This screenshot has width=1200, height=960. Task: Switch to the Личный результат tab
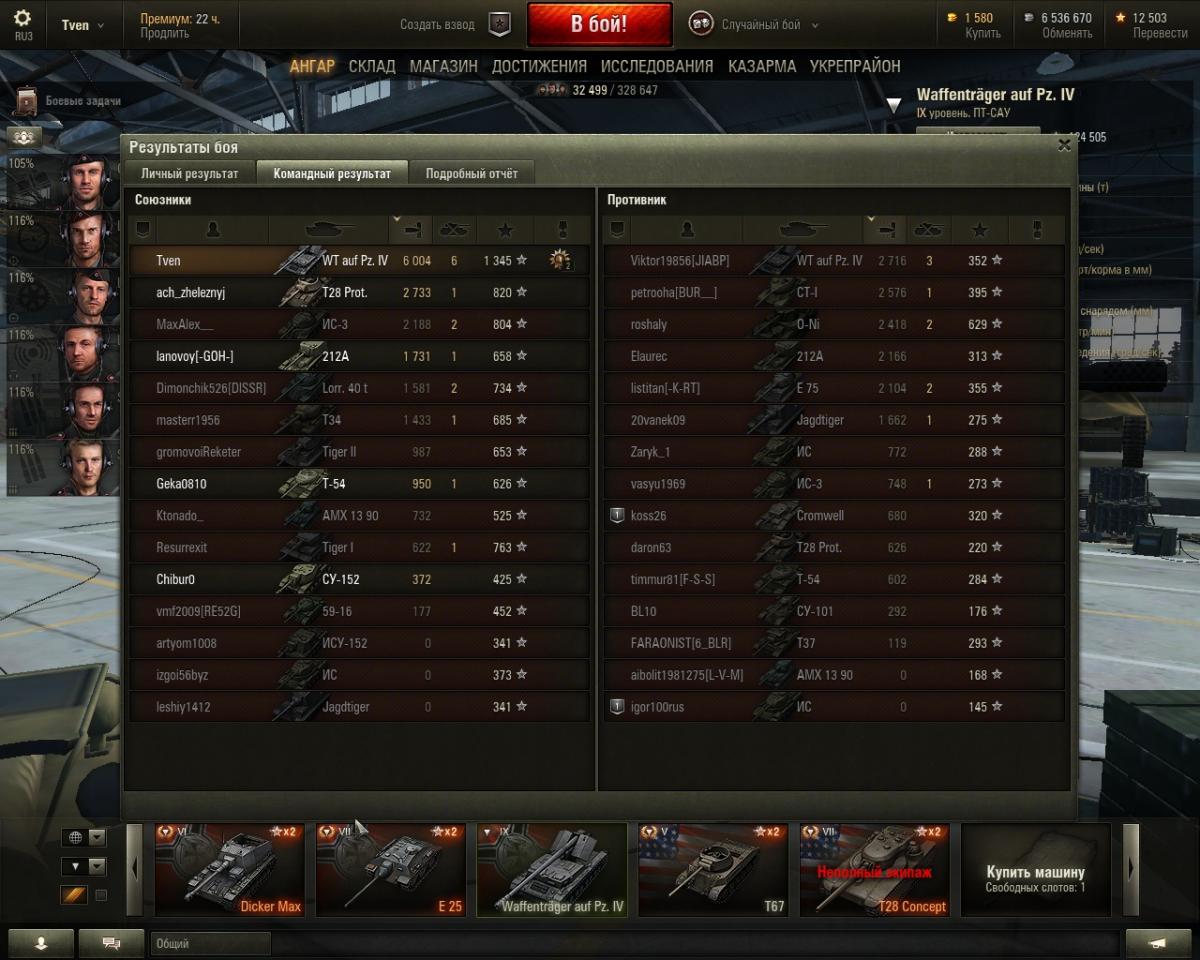point(189,173)
